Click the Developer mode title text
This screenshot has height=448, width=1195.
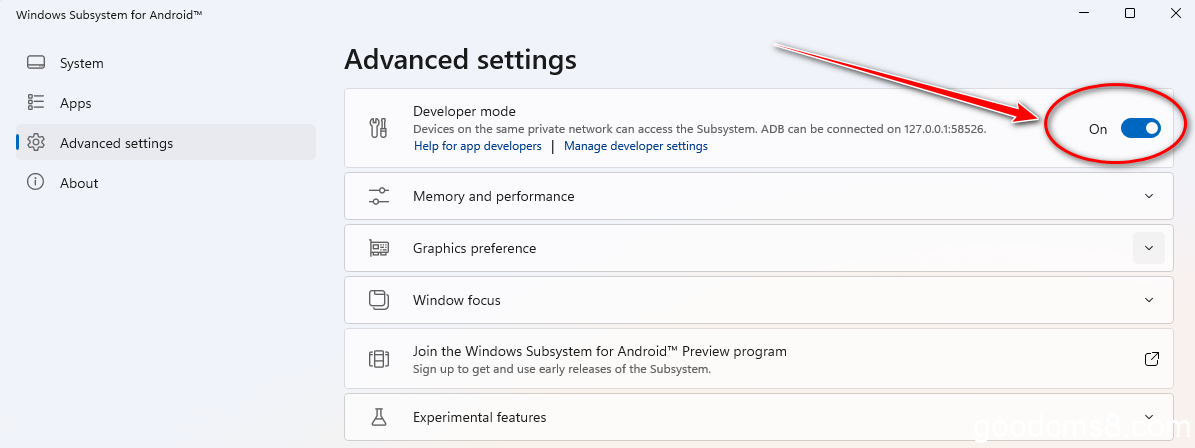pos(464,112)
